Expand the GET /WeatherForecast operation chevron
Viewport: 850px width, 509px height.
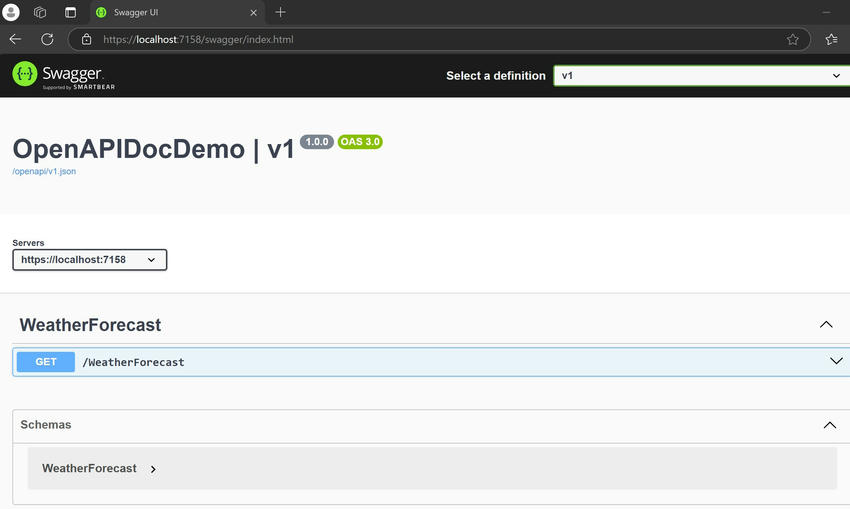[x=836, y=361]
